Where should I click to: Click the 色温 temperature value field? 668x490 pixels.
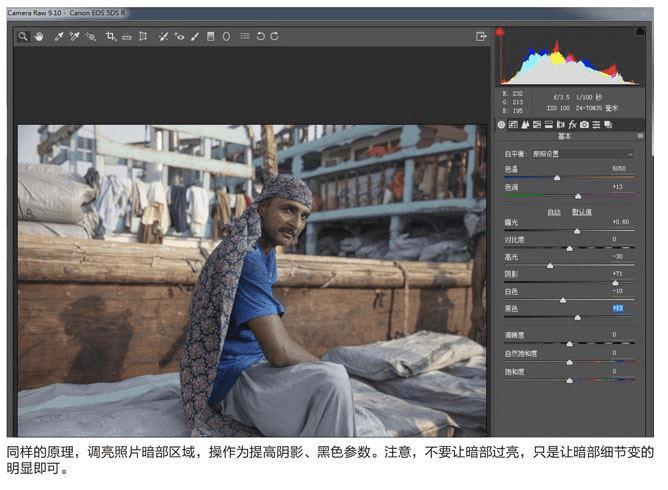coord(618,168)
